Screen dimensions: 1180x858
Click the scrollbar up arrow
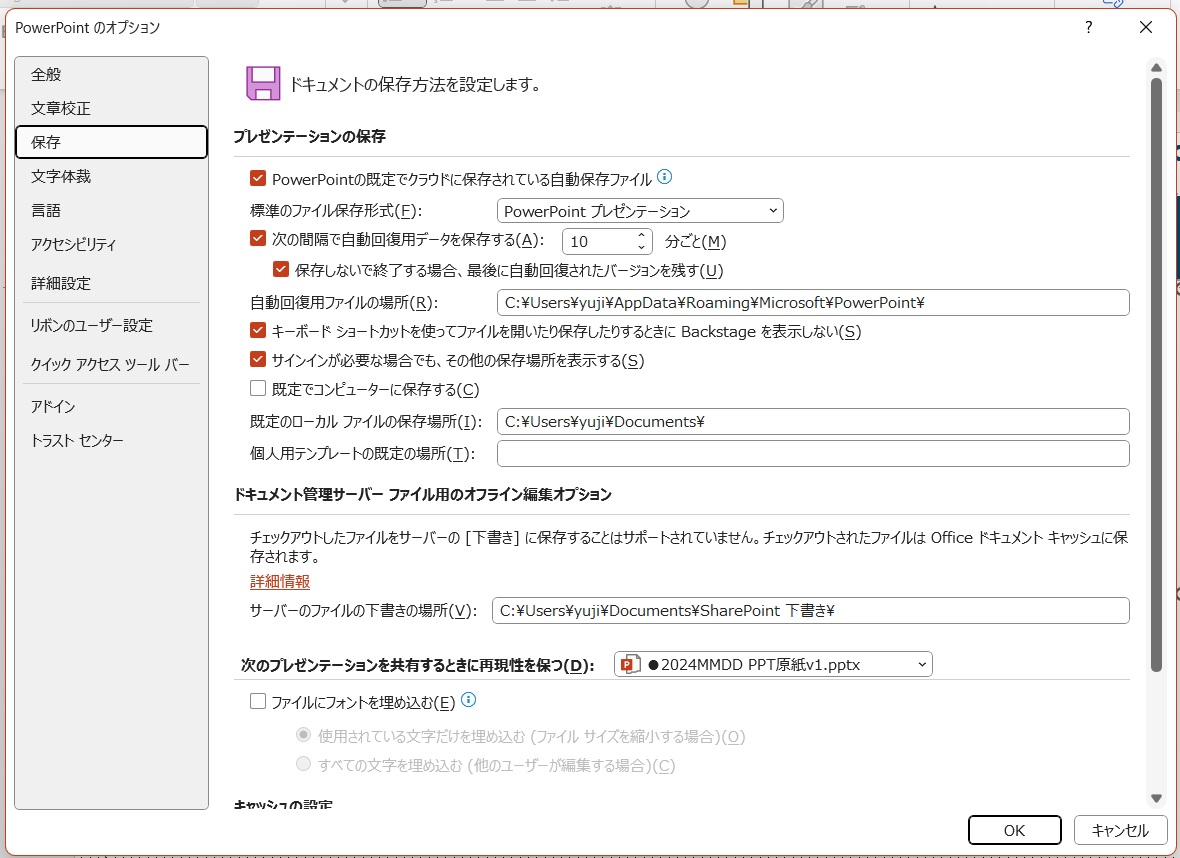(1157, 68)
